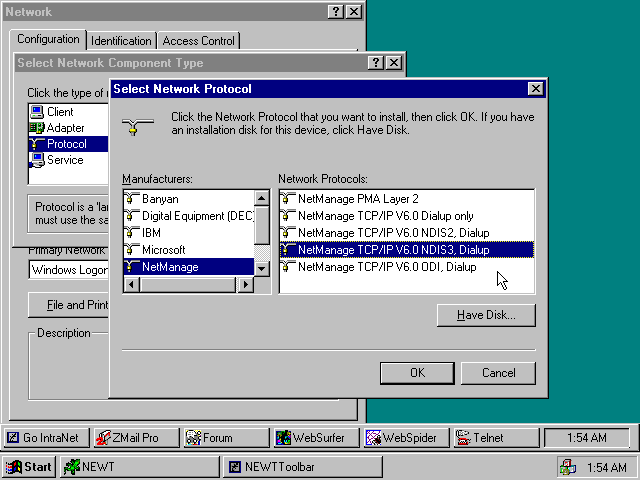Click the Manufacturers vertical scrollbar thumb
Screen dimensions: 640x480
click(x=261, y=225)
